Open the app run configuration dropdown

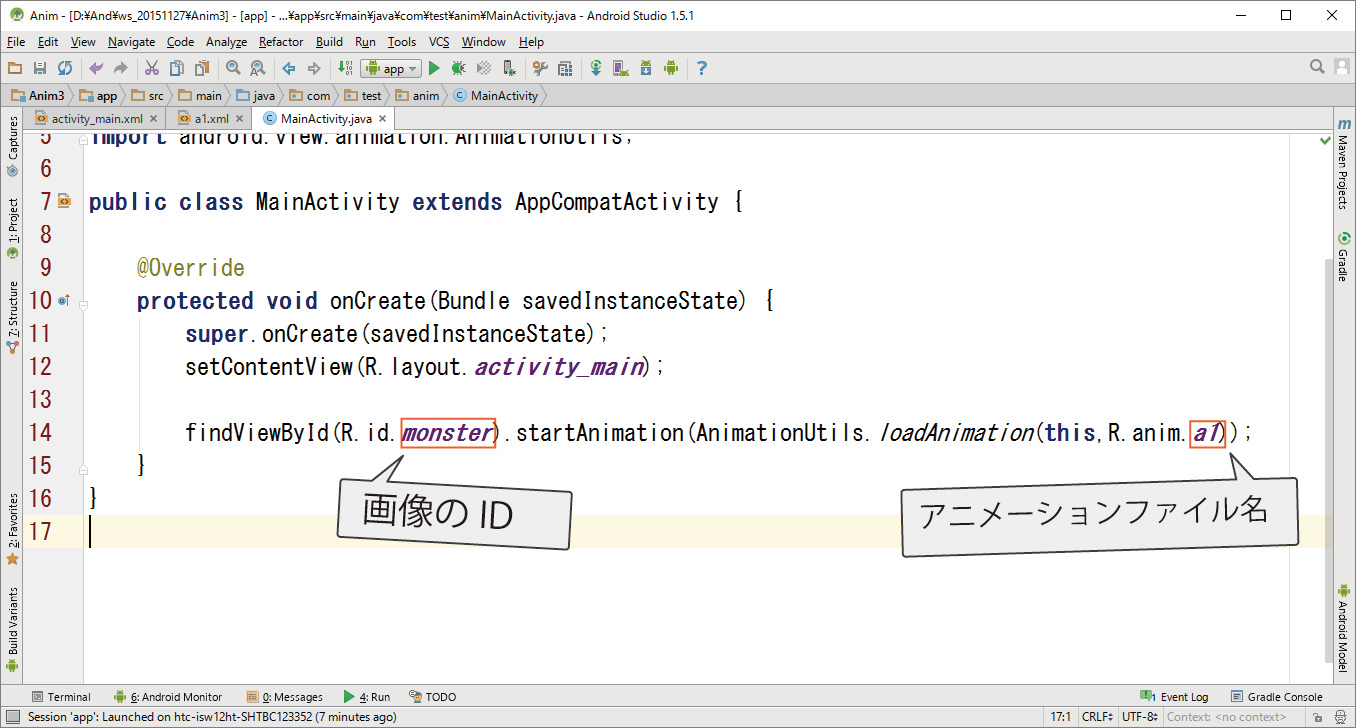click(391, 68)
